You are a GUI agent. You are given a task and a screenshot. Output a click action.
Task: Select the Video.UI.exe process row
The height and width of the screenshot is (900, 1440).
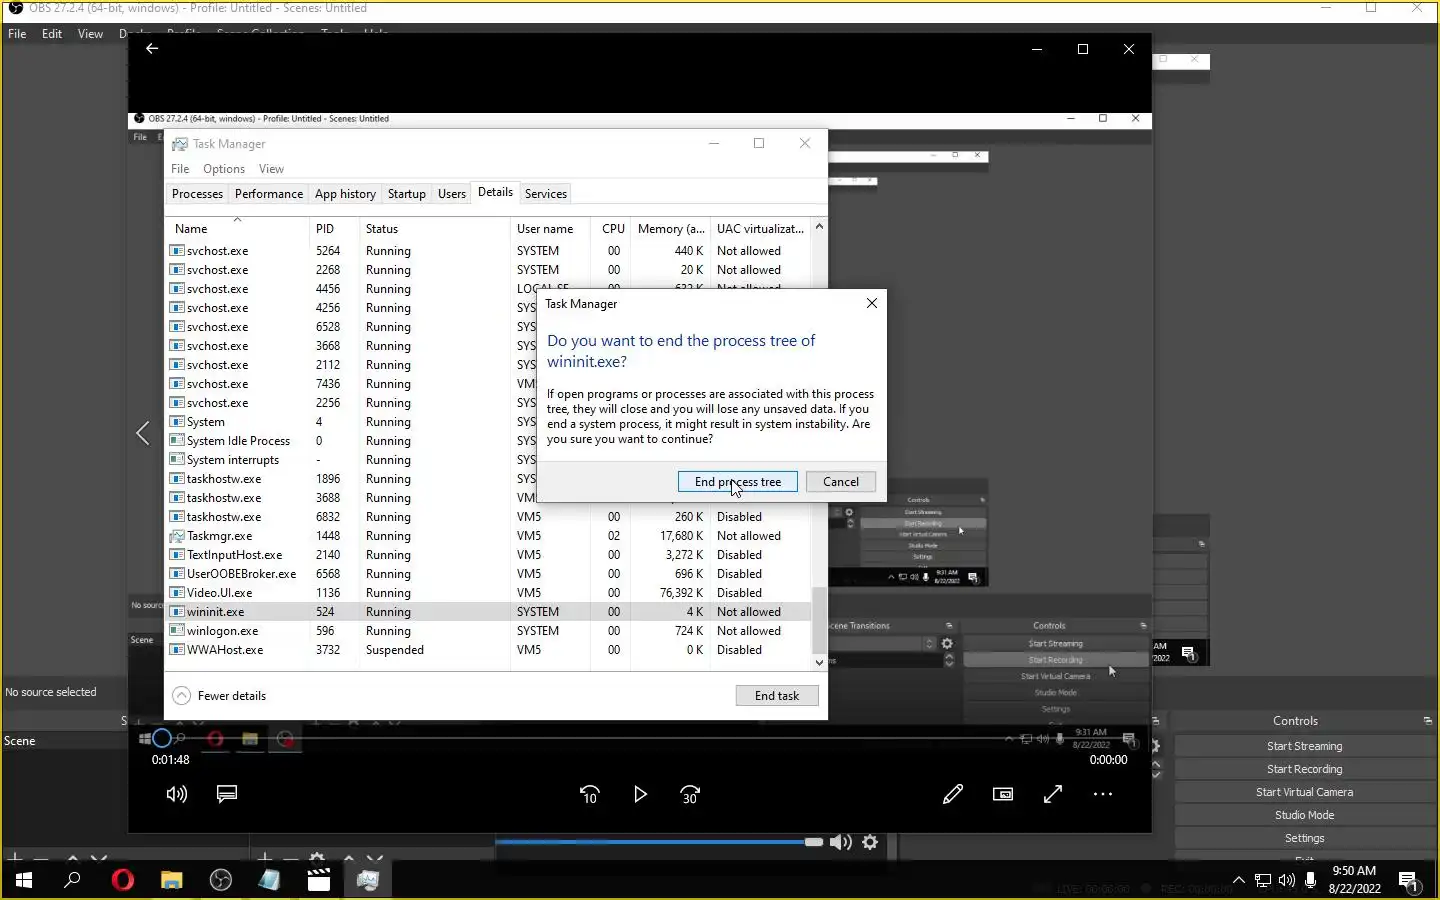pyautogui.click(x=489, y=593)
